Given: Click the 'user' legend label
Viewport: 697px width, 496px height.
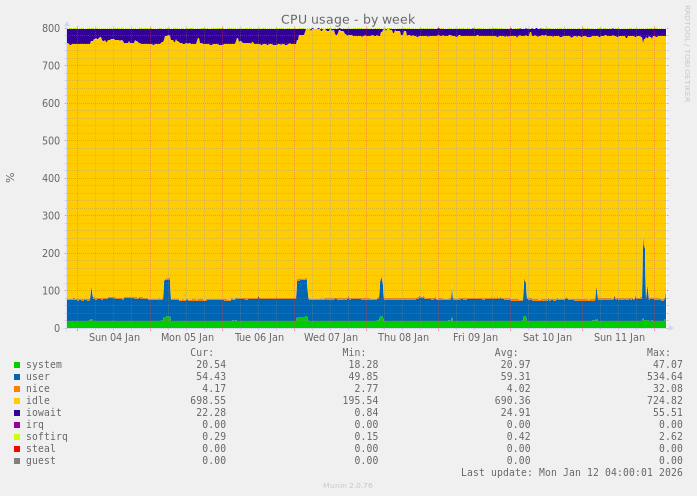Looking at the screenshot, I should (x=38, y=377).
